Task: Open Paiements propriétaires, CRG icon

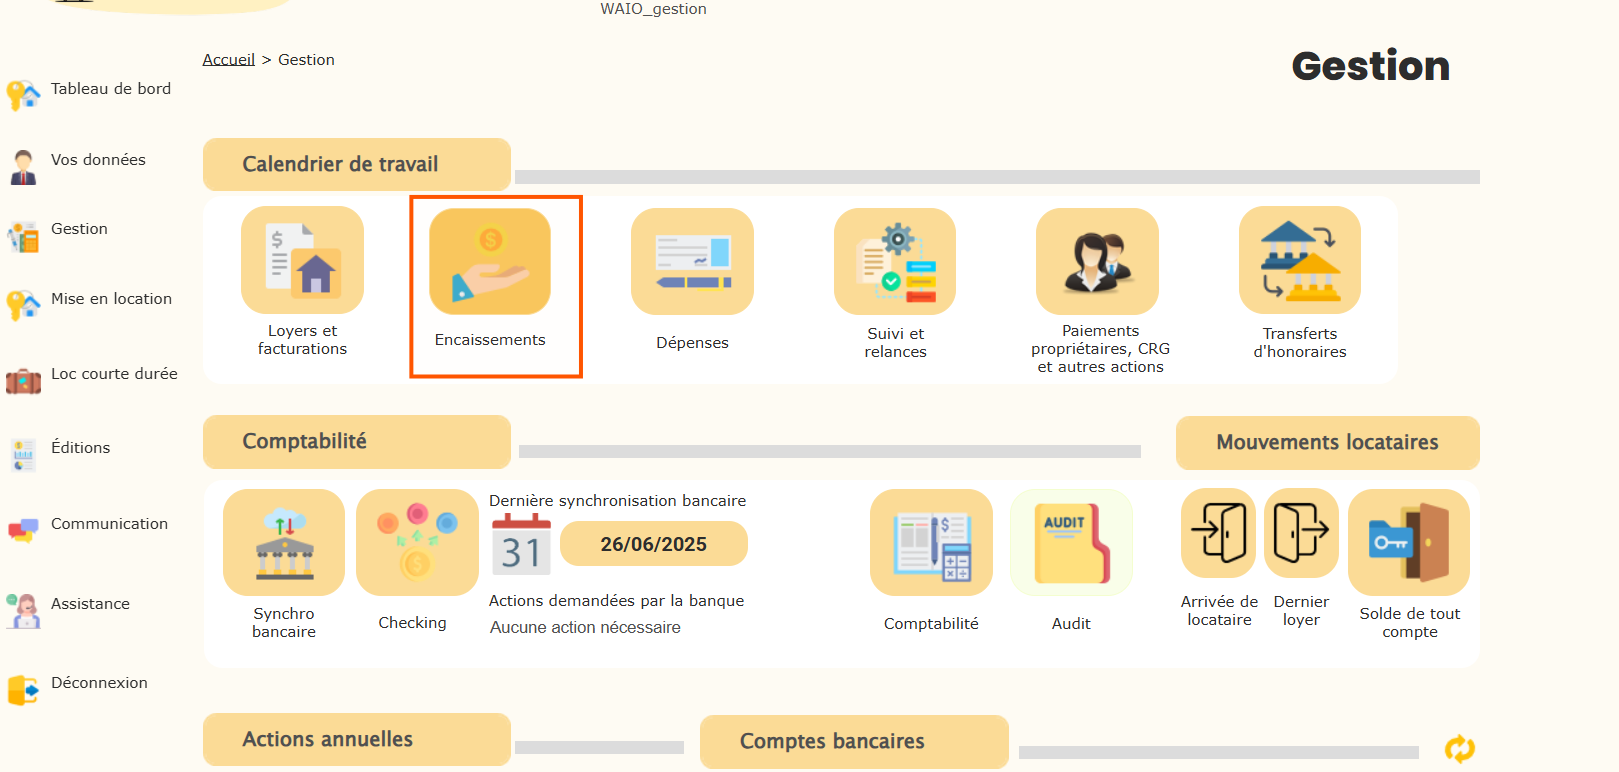Action: (1097, 262)
